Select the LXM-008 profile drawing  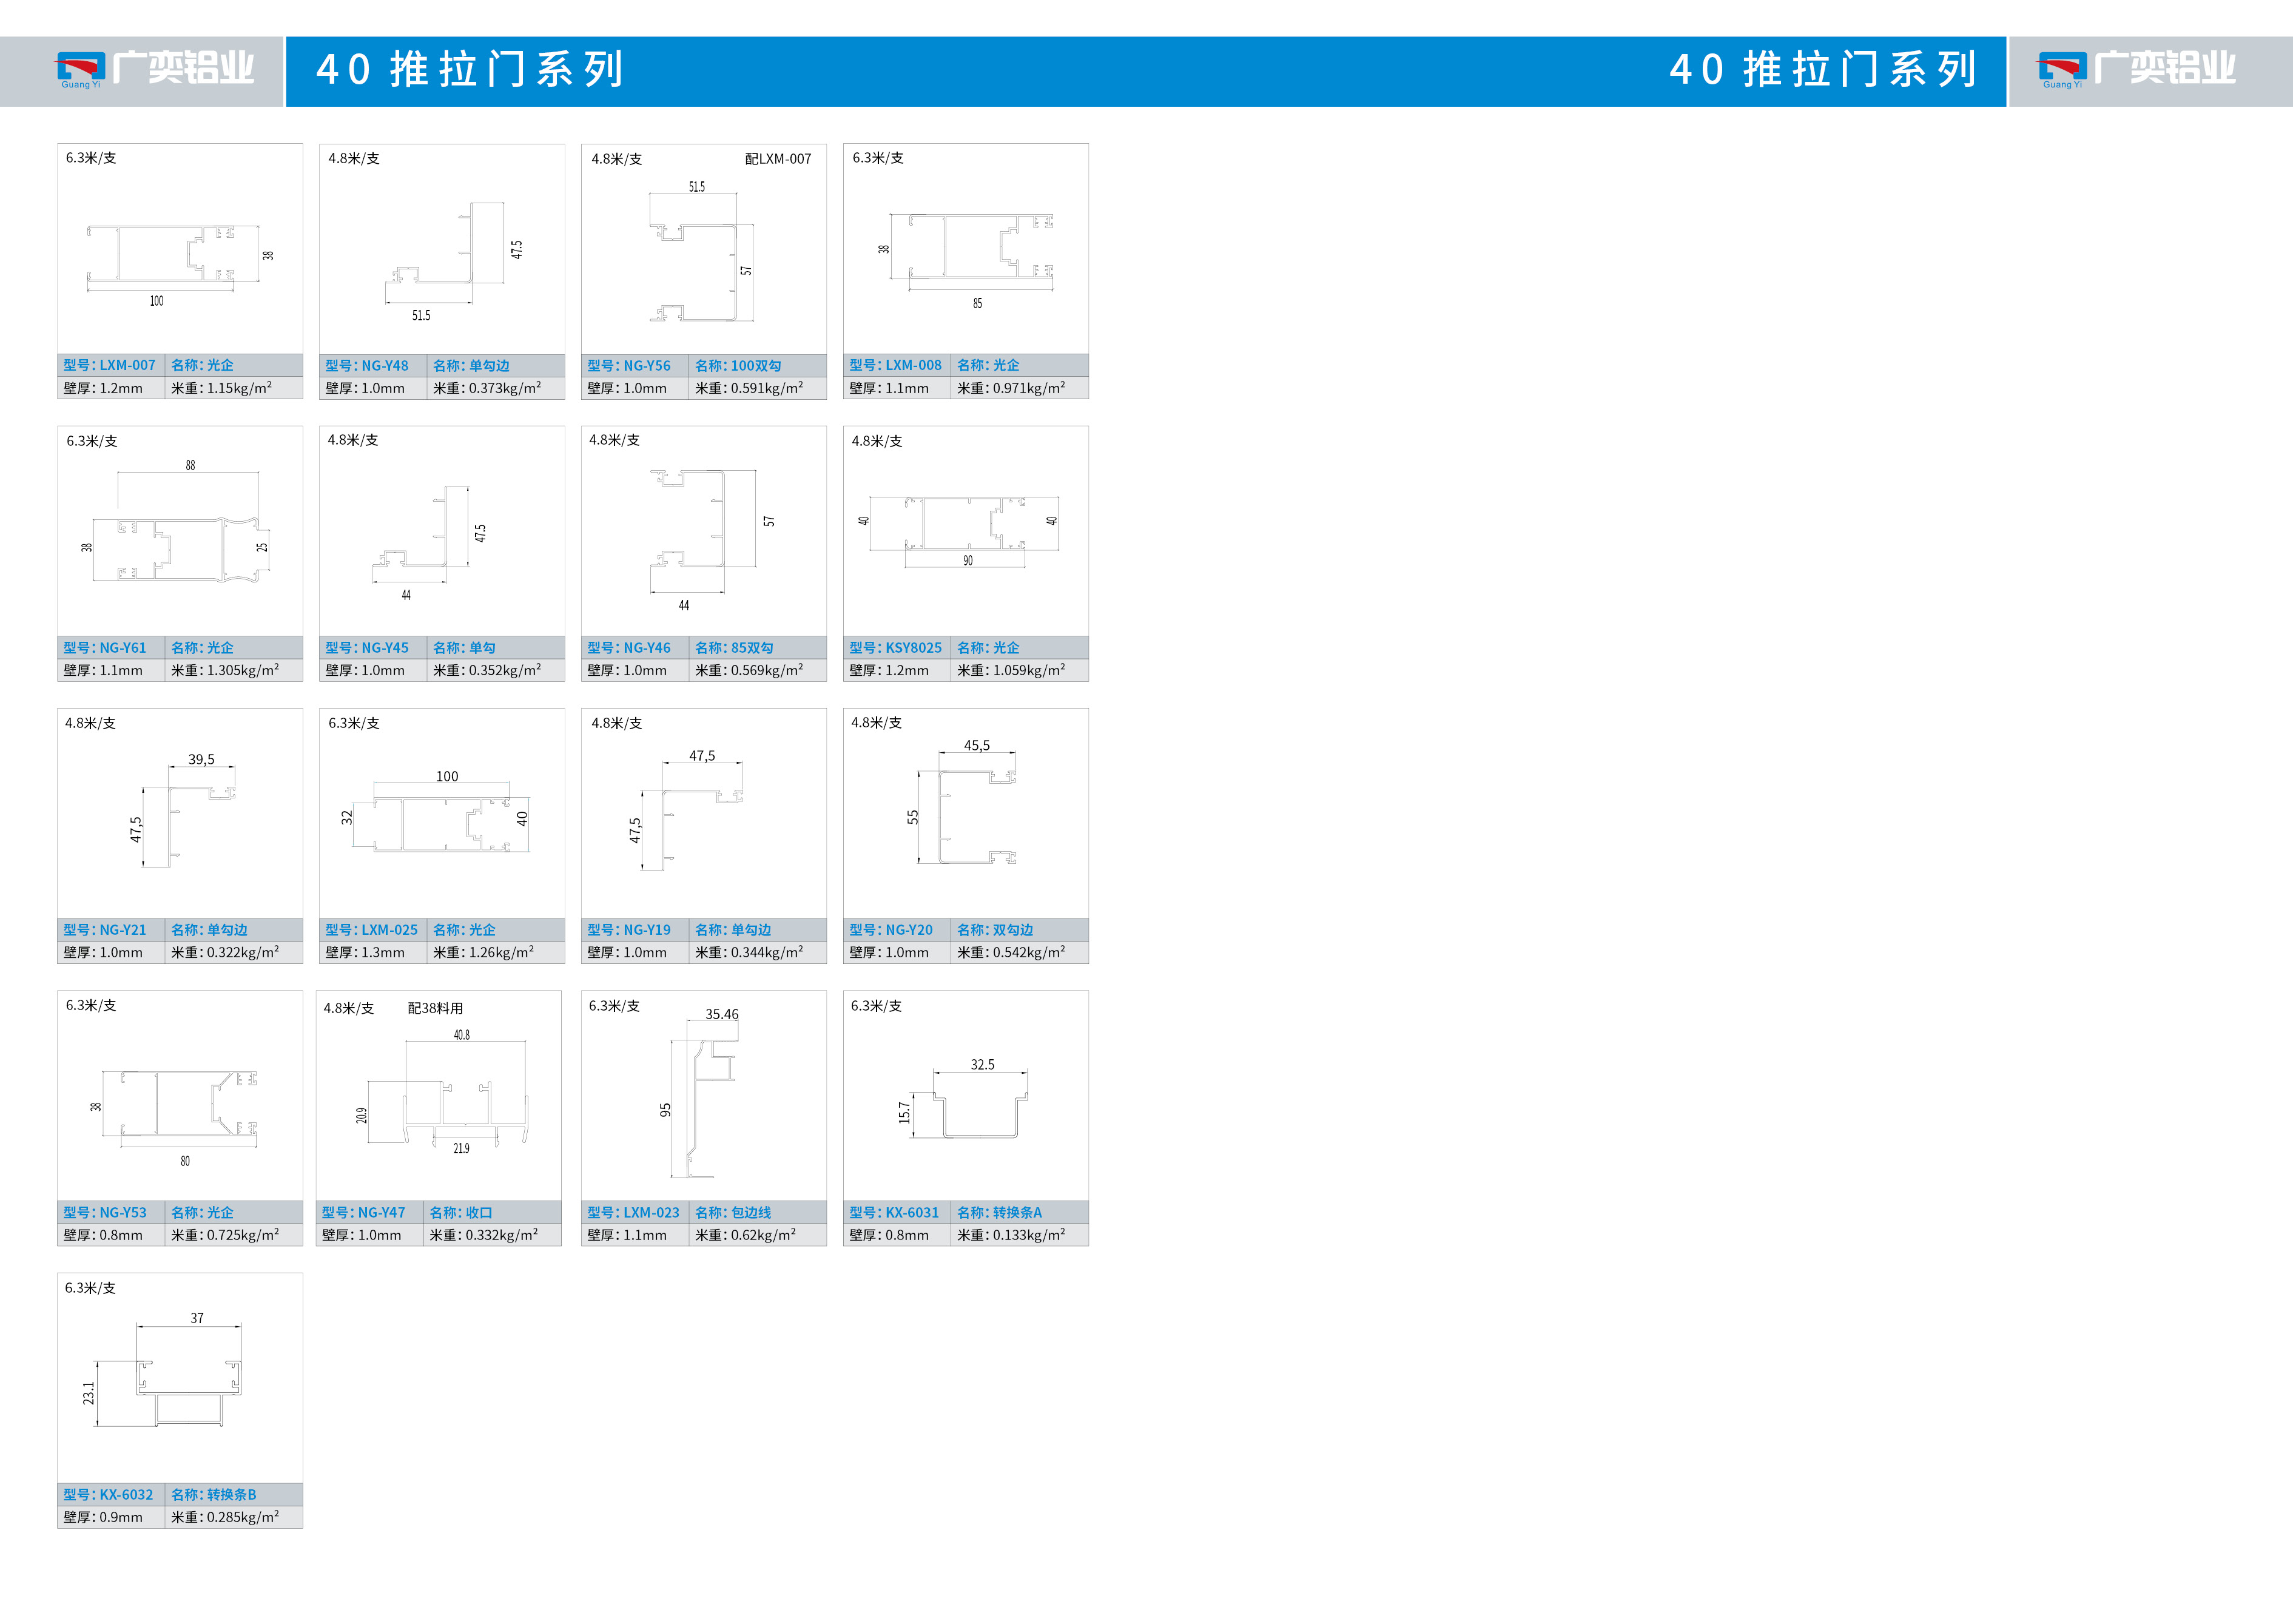(x=966, y=260)
